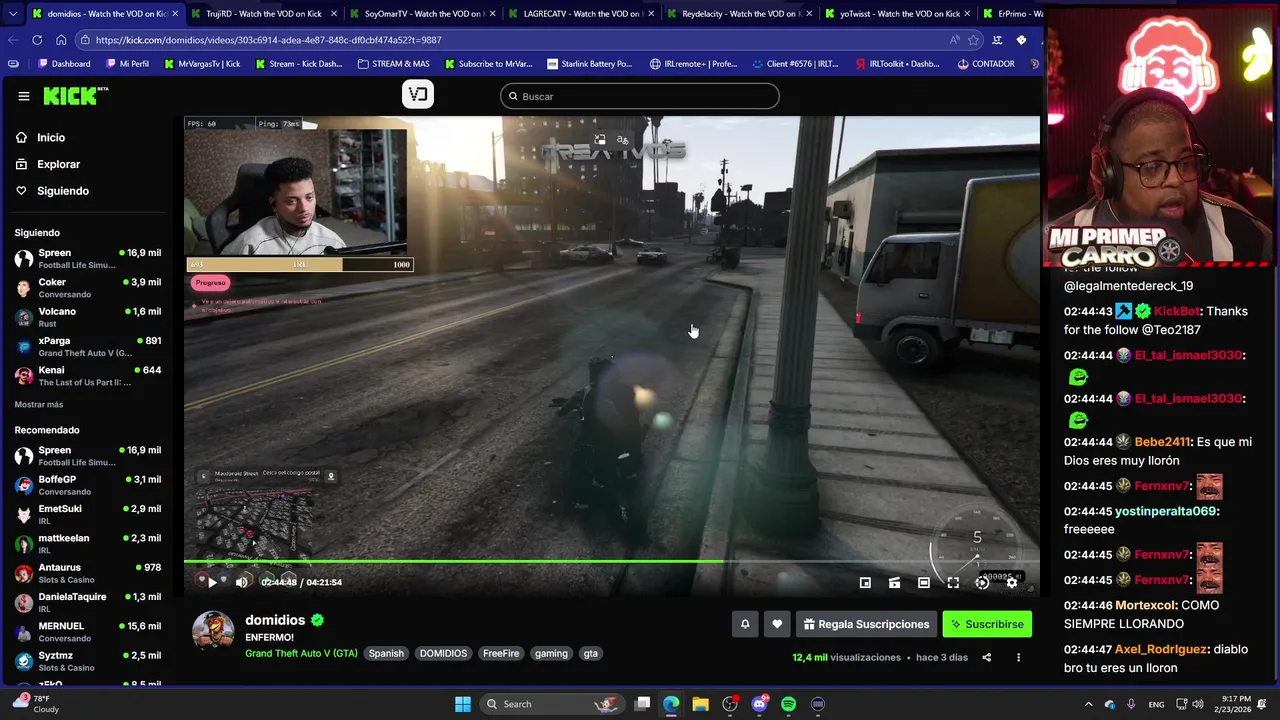Expand followed channels with Mostrar más
The image size is (1280, 720).
point(39,404)
